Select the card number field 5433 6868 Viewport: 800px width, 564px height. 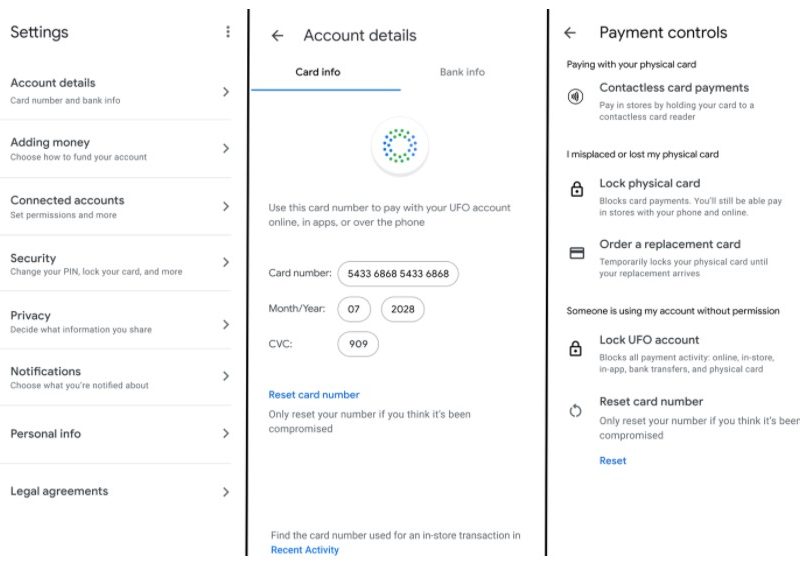tap(398, 273)
